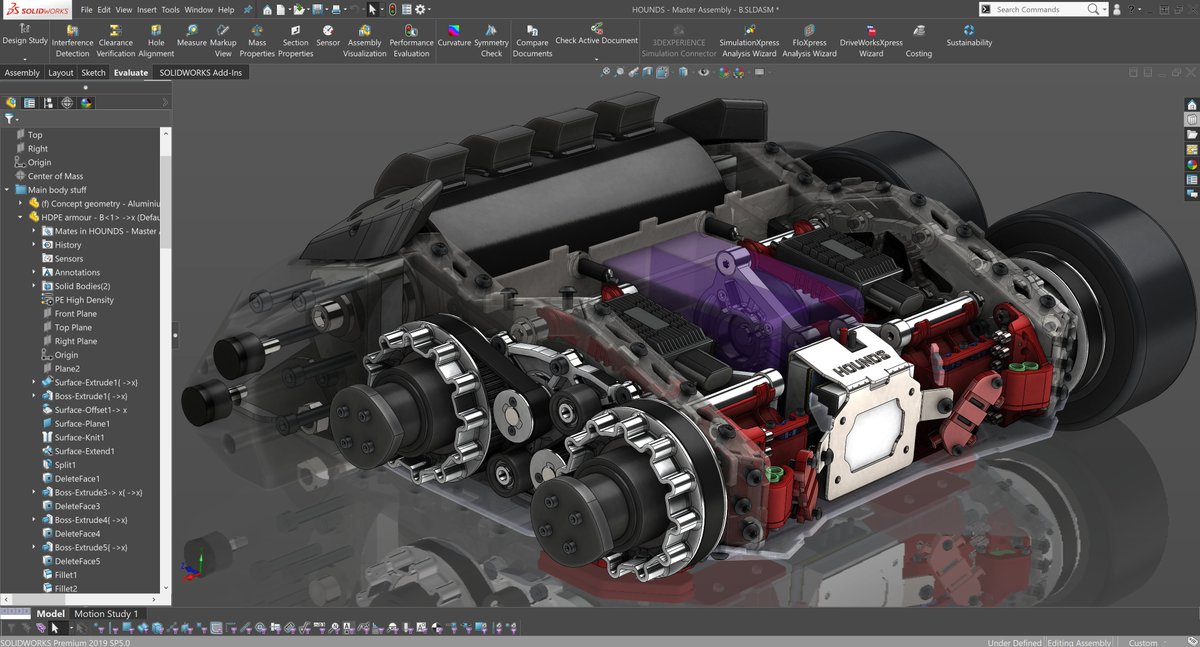Open Mass Properties
Viewport: 1200px width, 647px height.
pos(257,41)
